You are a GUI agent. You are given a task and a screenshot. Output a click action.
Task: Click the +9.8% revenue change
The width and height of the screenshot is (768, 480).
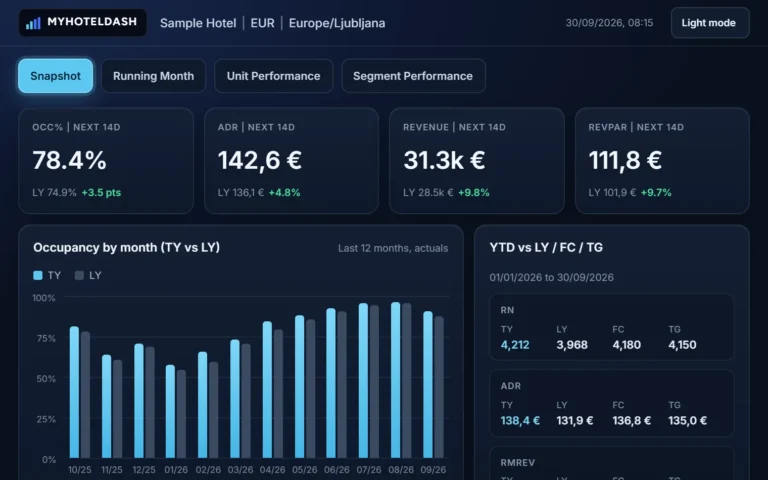tap(474, 192)
